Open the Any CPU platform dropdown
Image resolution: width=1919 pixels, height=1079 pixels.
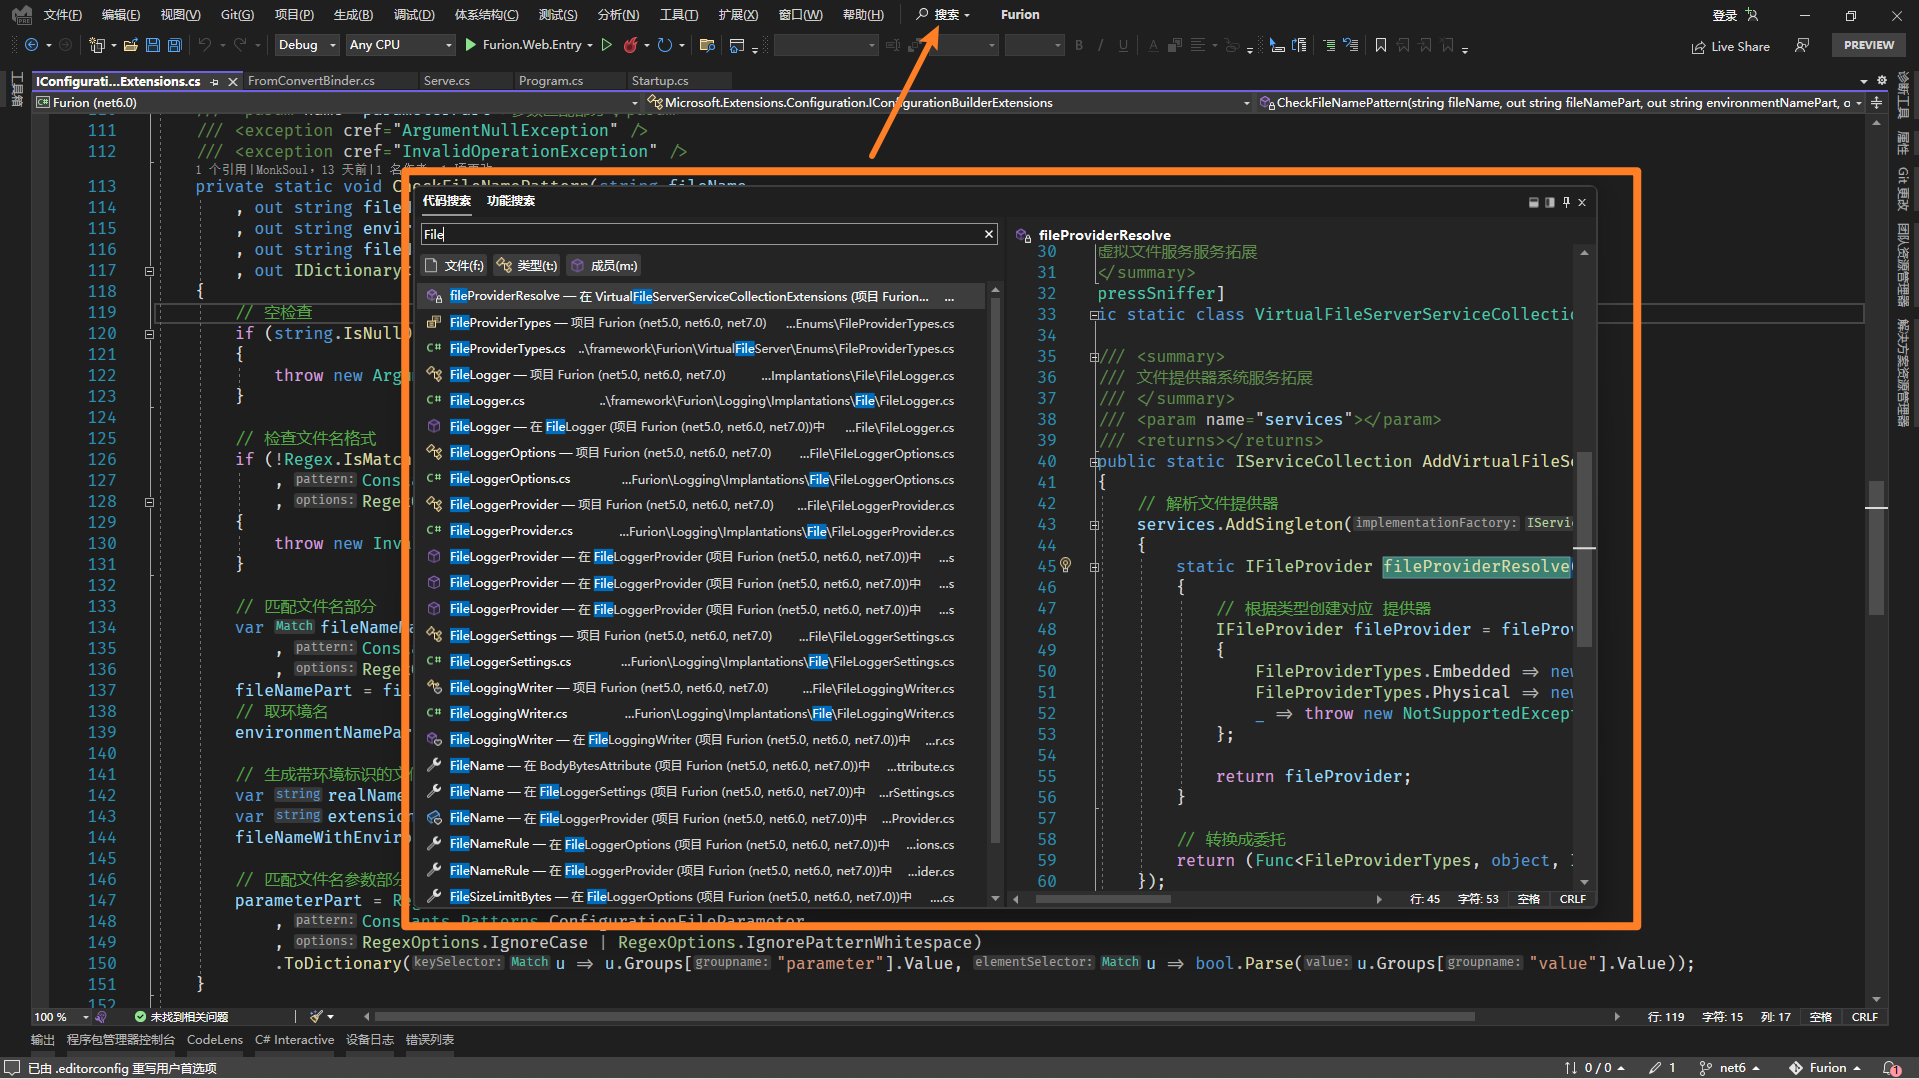[x=399, y=45]
